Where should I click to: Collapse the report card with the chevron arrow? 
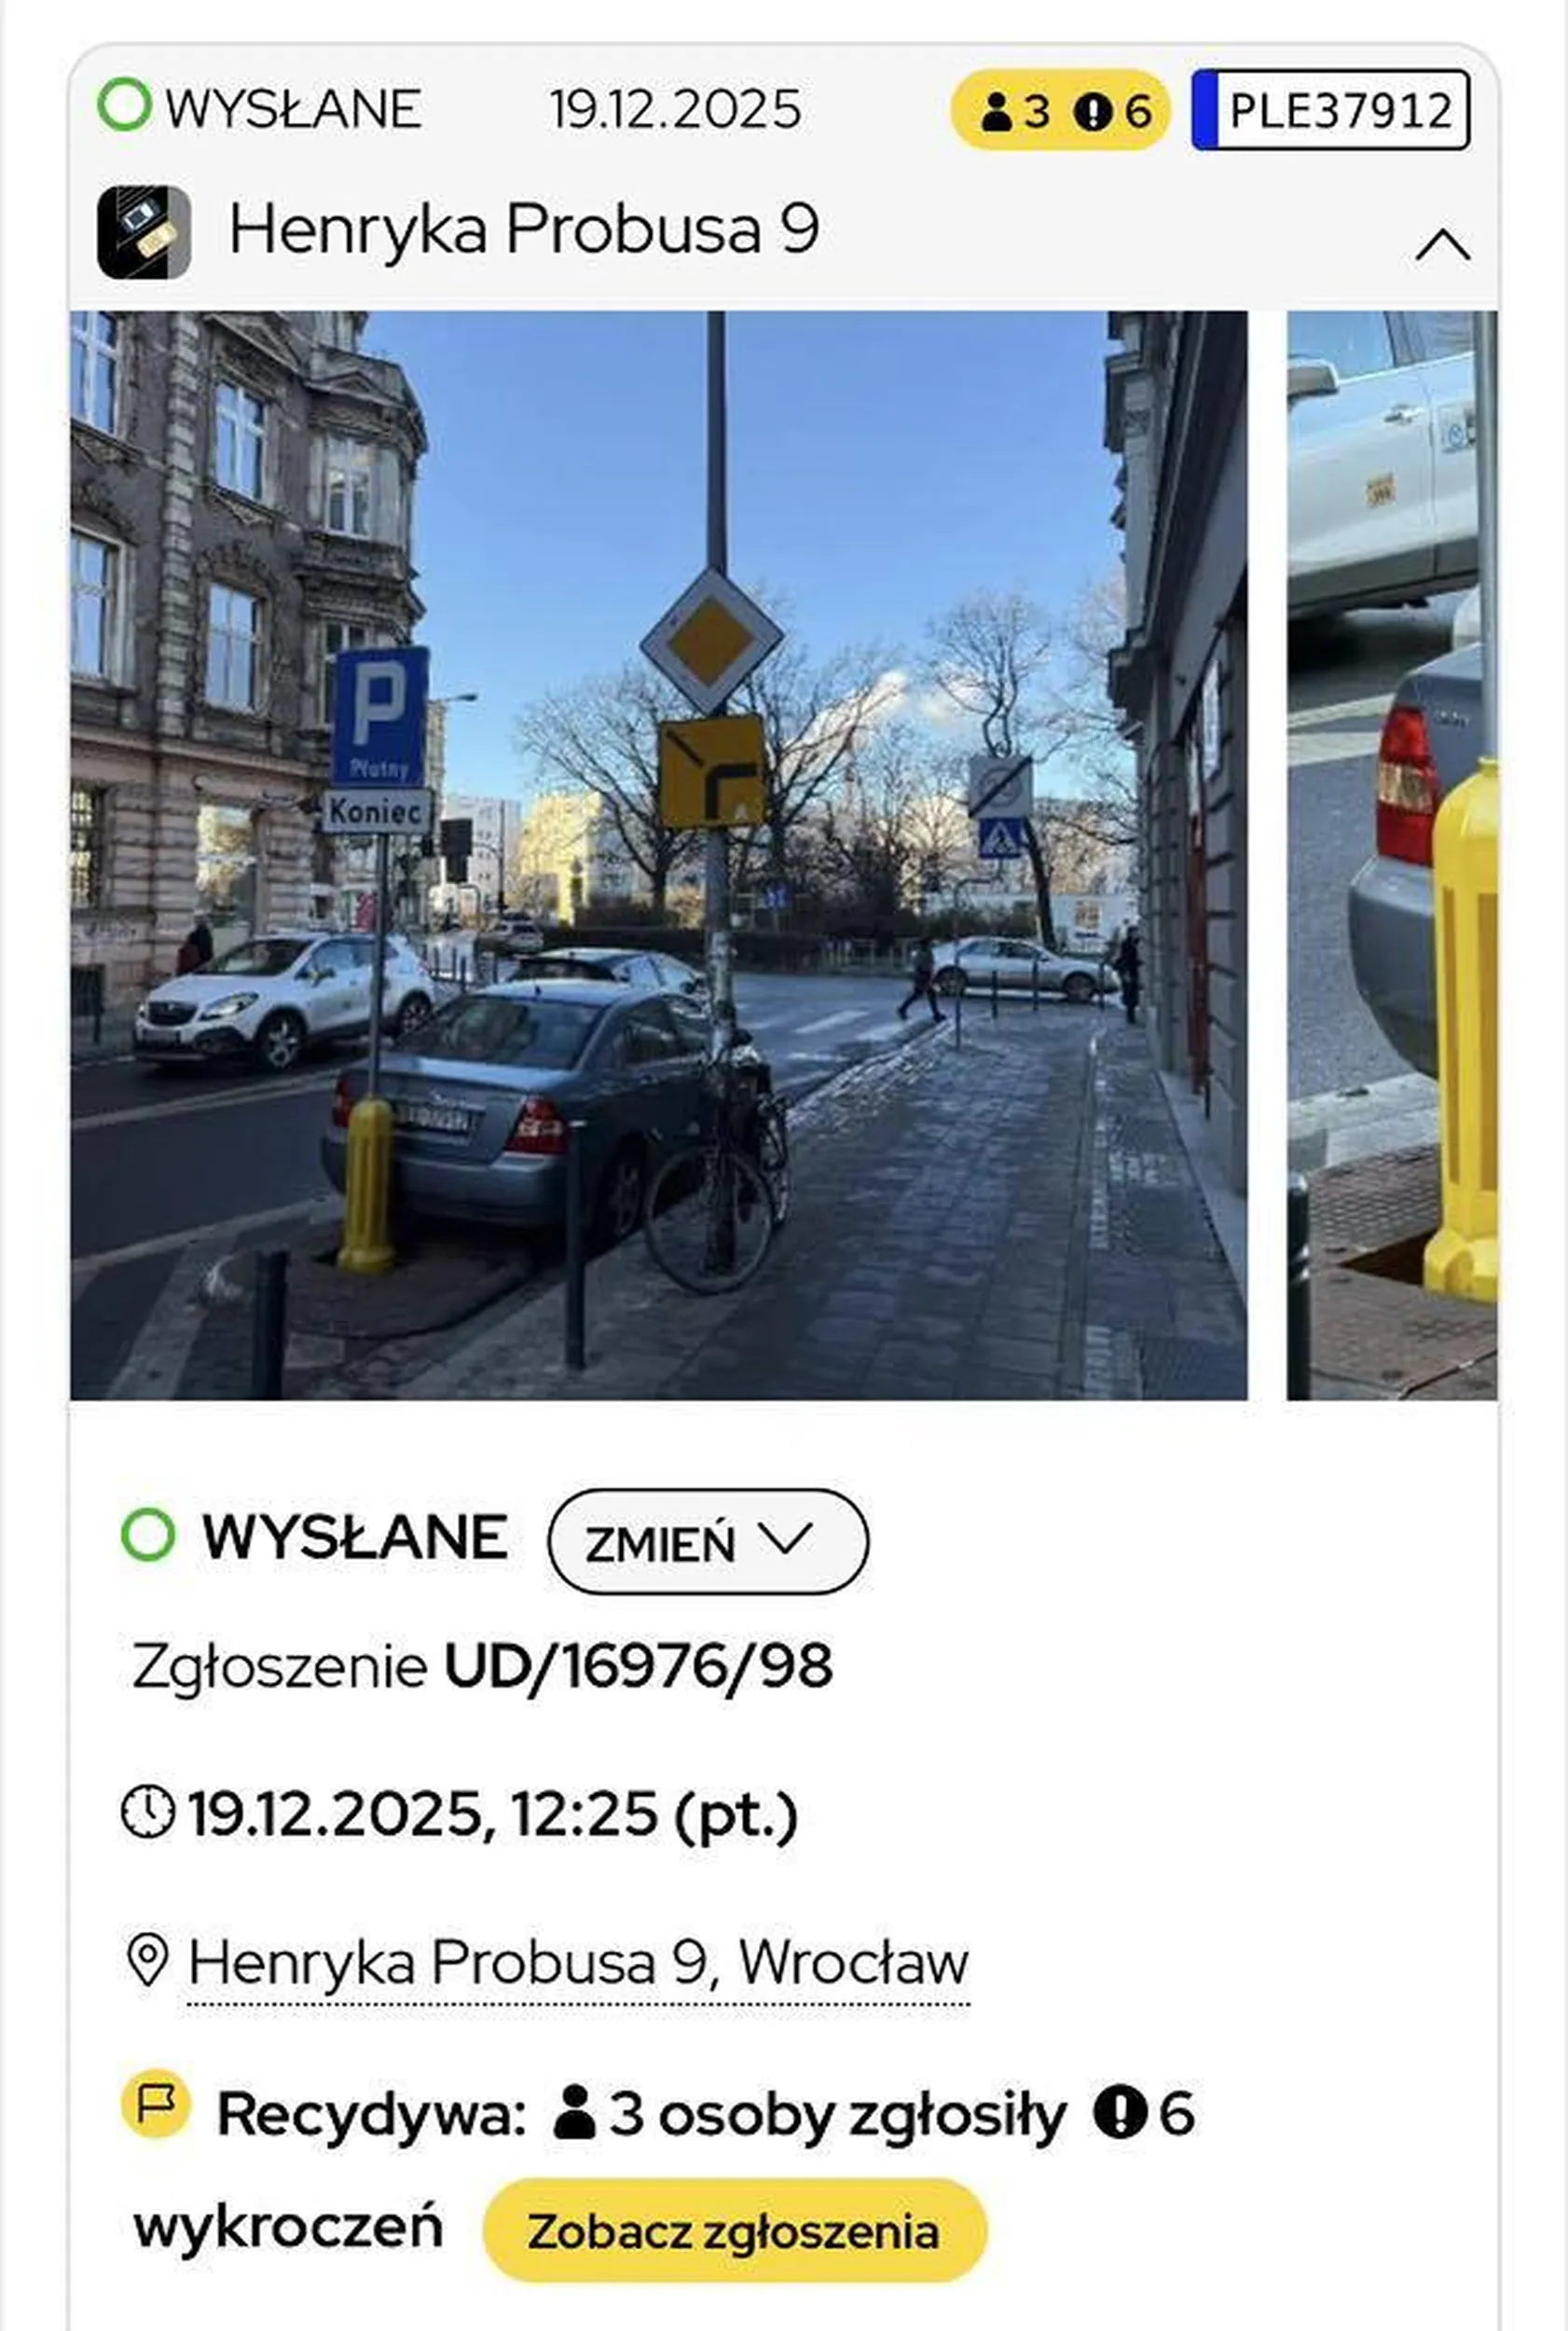coord(1442,245)
